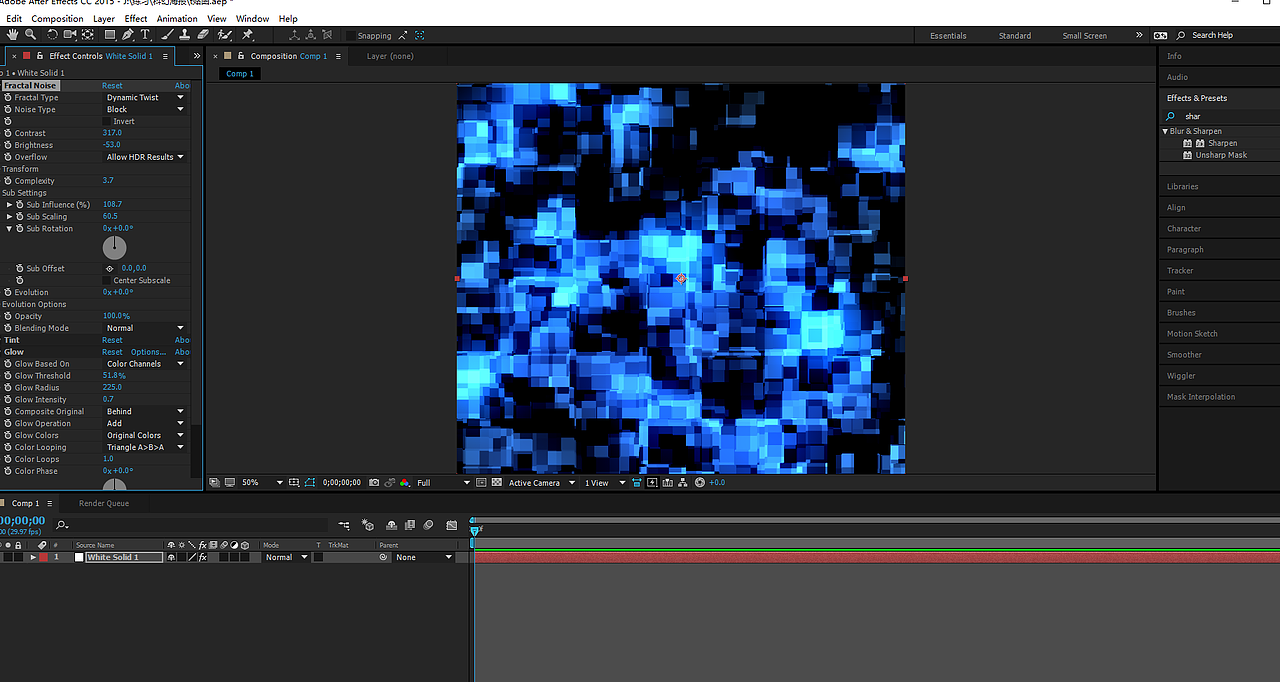Open Show Channel color management icon

[405, 482]
